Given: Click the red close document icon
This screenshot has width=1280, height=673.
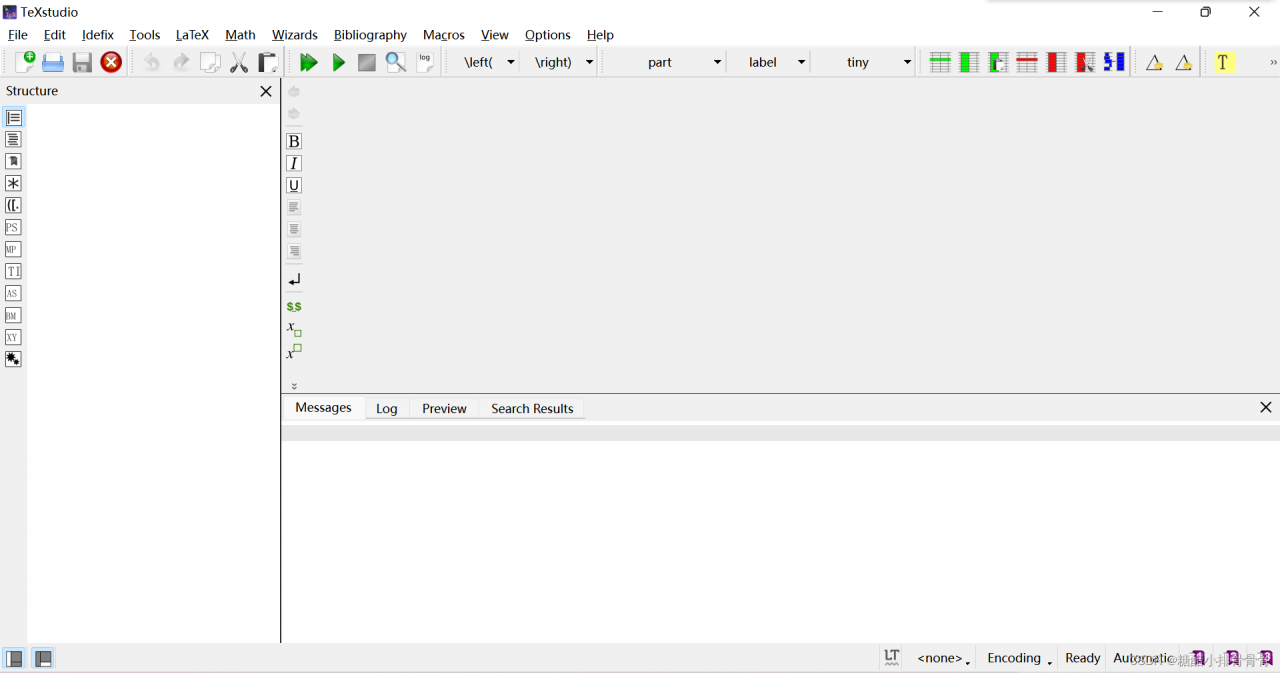Looking at the screenshot, I should pos(111,62).
